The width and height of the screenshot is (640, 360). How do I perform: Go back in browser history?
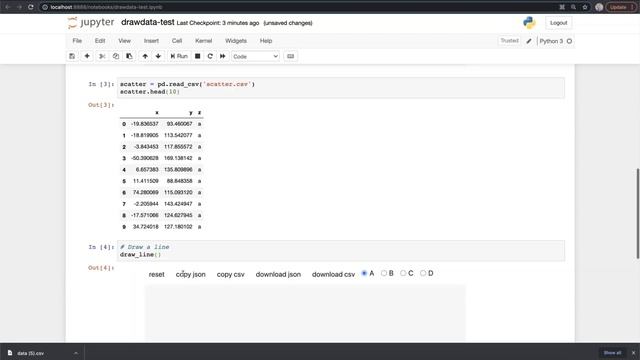7,7
